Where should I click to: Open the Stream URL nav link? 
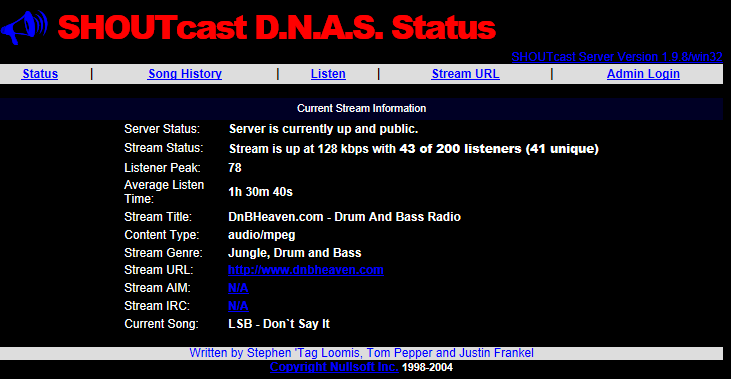point(465,74)
